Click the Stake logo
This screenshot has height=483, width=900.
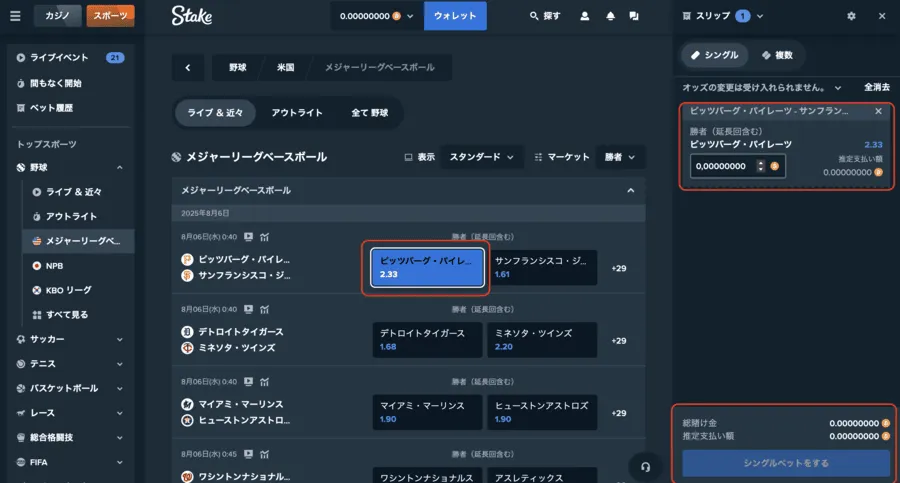click(x=192, y=16)
